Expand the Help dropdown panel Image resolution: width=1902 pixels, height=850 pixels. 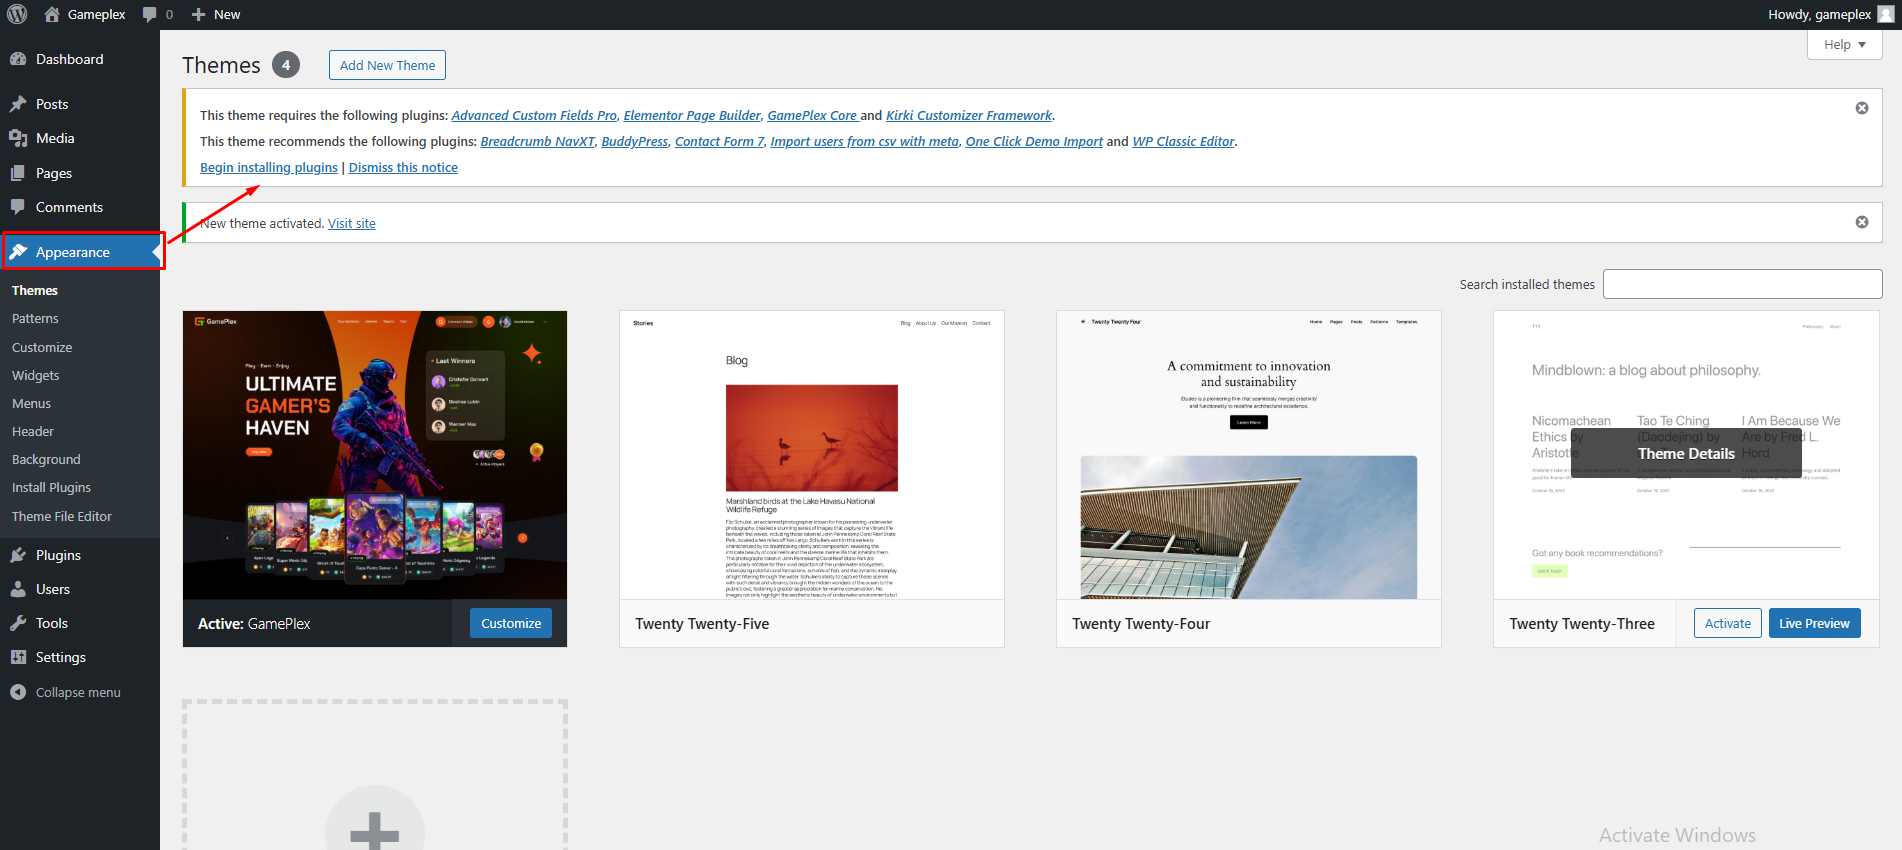point(1844,45)
